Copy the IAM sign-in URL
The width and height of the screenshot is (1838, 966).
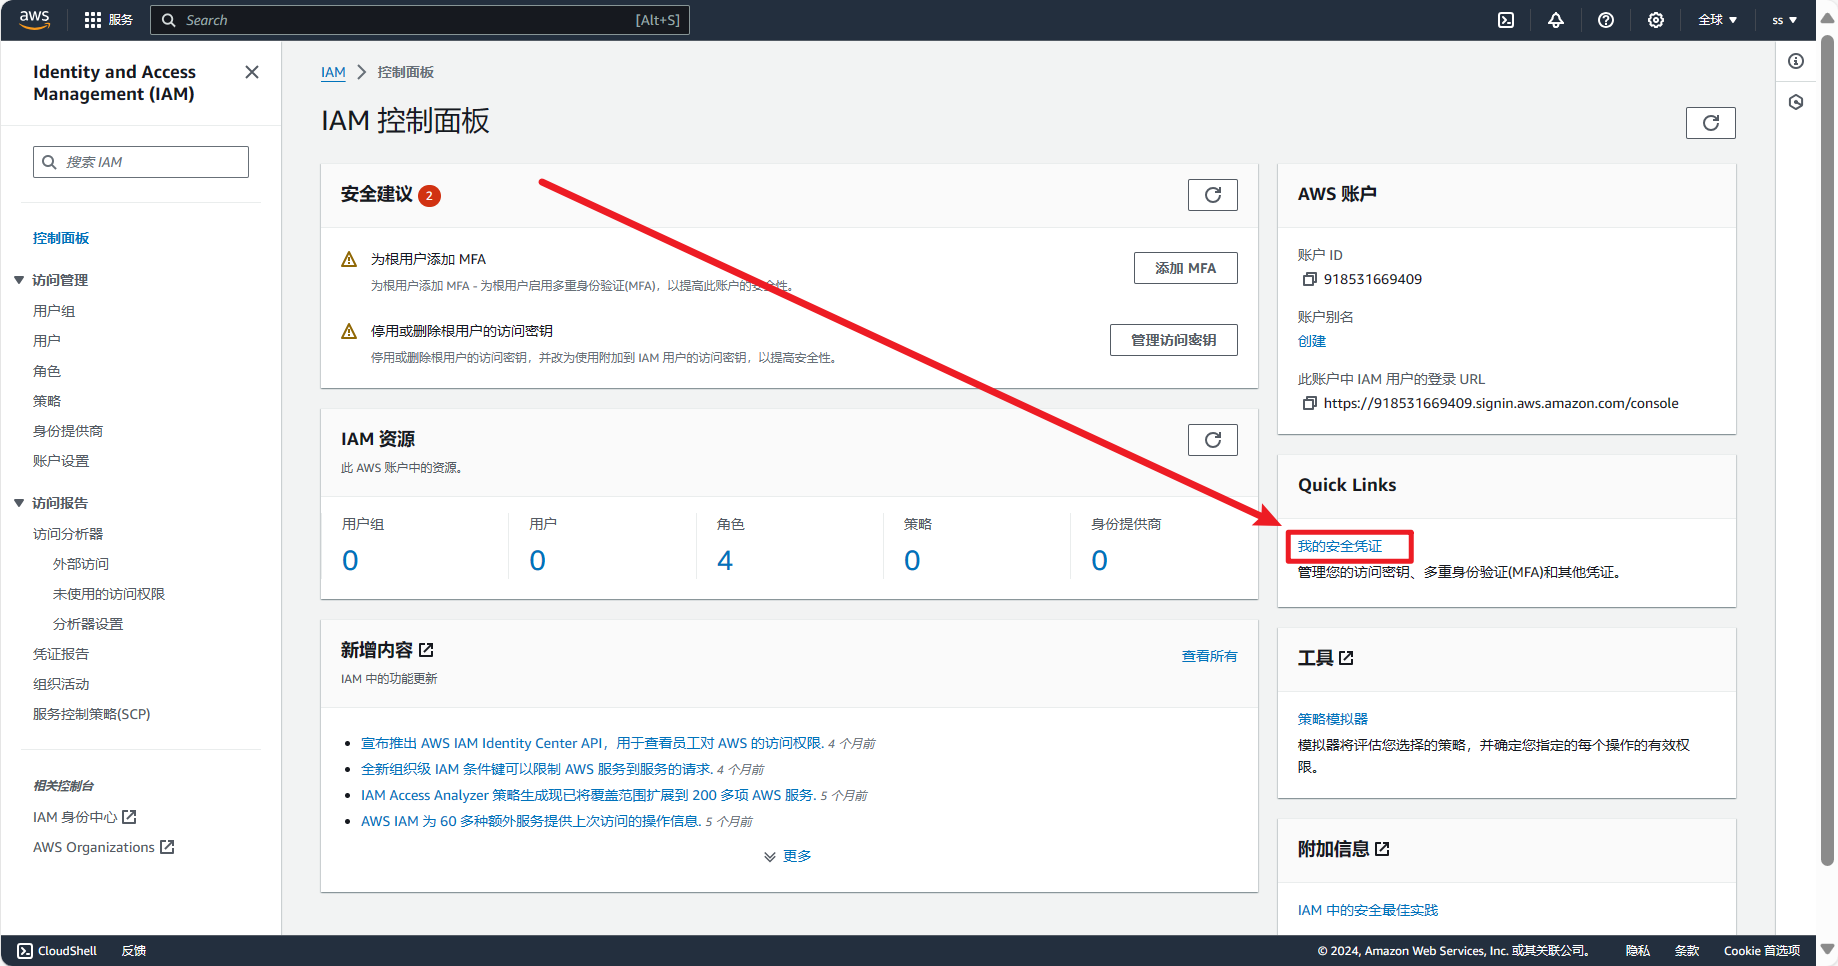click(x=1309, y=404)
